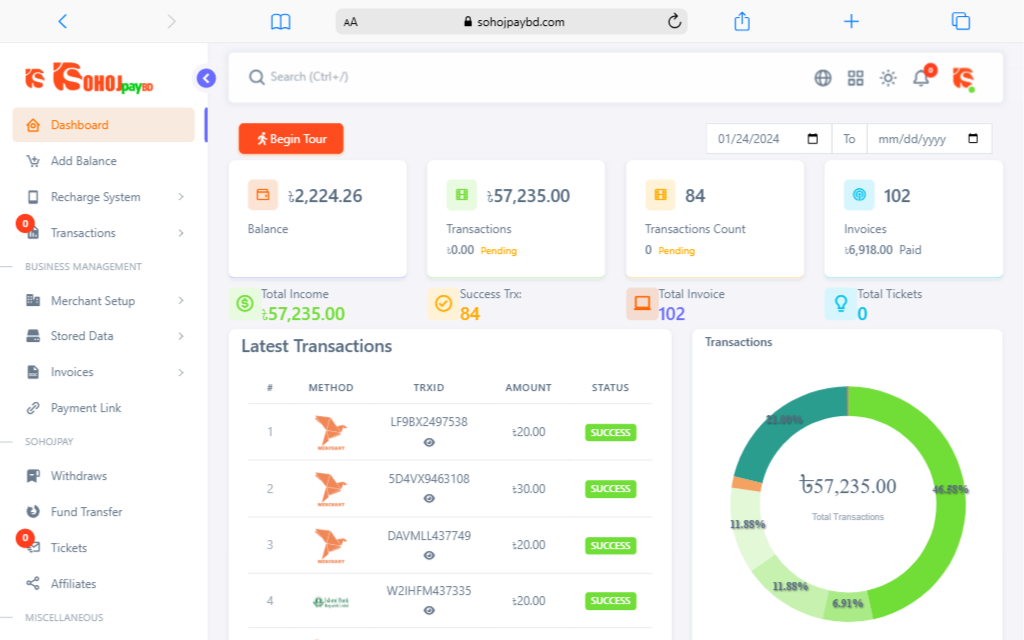Collapse the sidebar with arrow toggle
This screenshot has width=1024, height=640.
click(x=206, y=78)
